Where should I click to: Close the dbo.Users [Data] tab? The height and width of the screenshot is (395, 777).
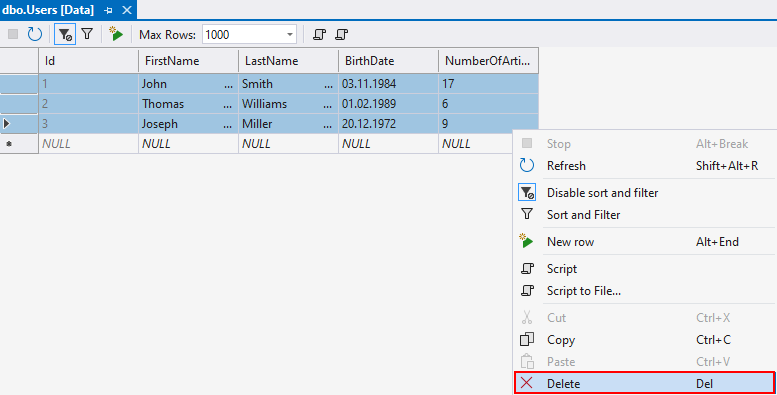pos(127,10)
